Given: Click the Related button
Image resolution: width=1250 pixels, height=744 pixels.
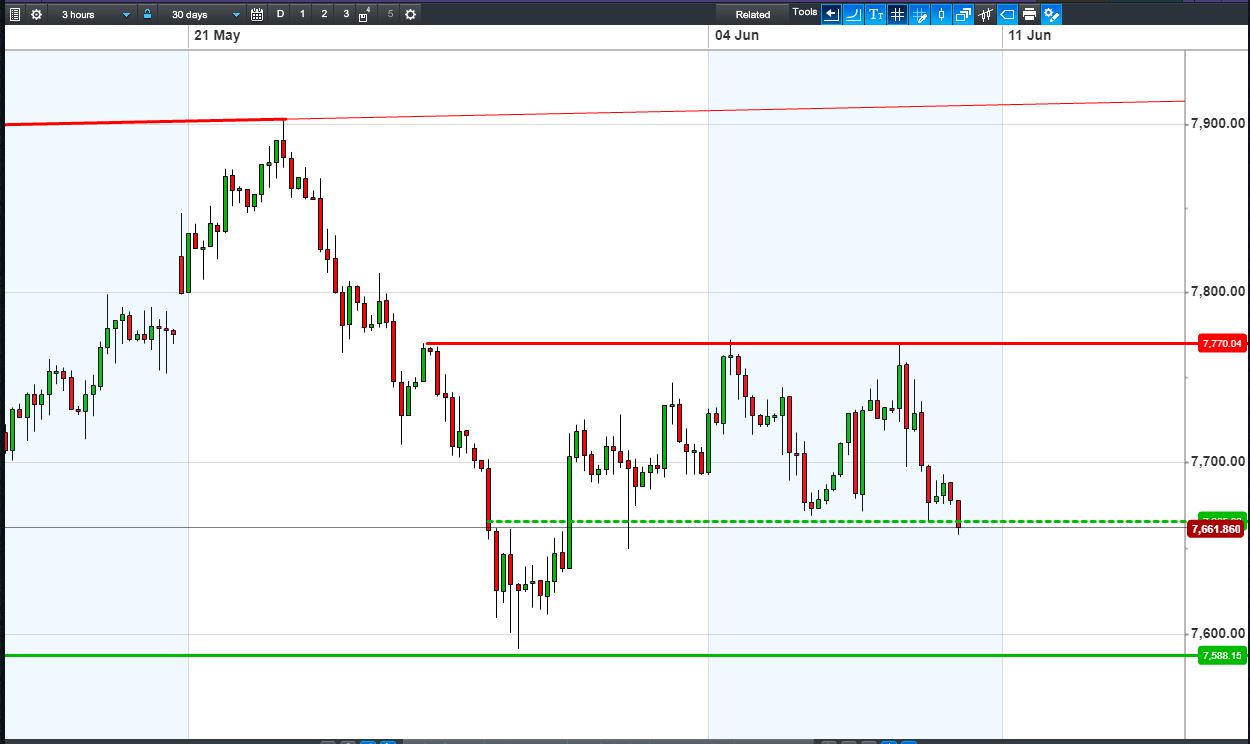Looking at the screenshot, I should tap(753, 14).
